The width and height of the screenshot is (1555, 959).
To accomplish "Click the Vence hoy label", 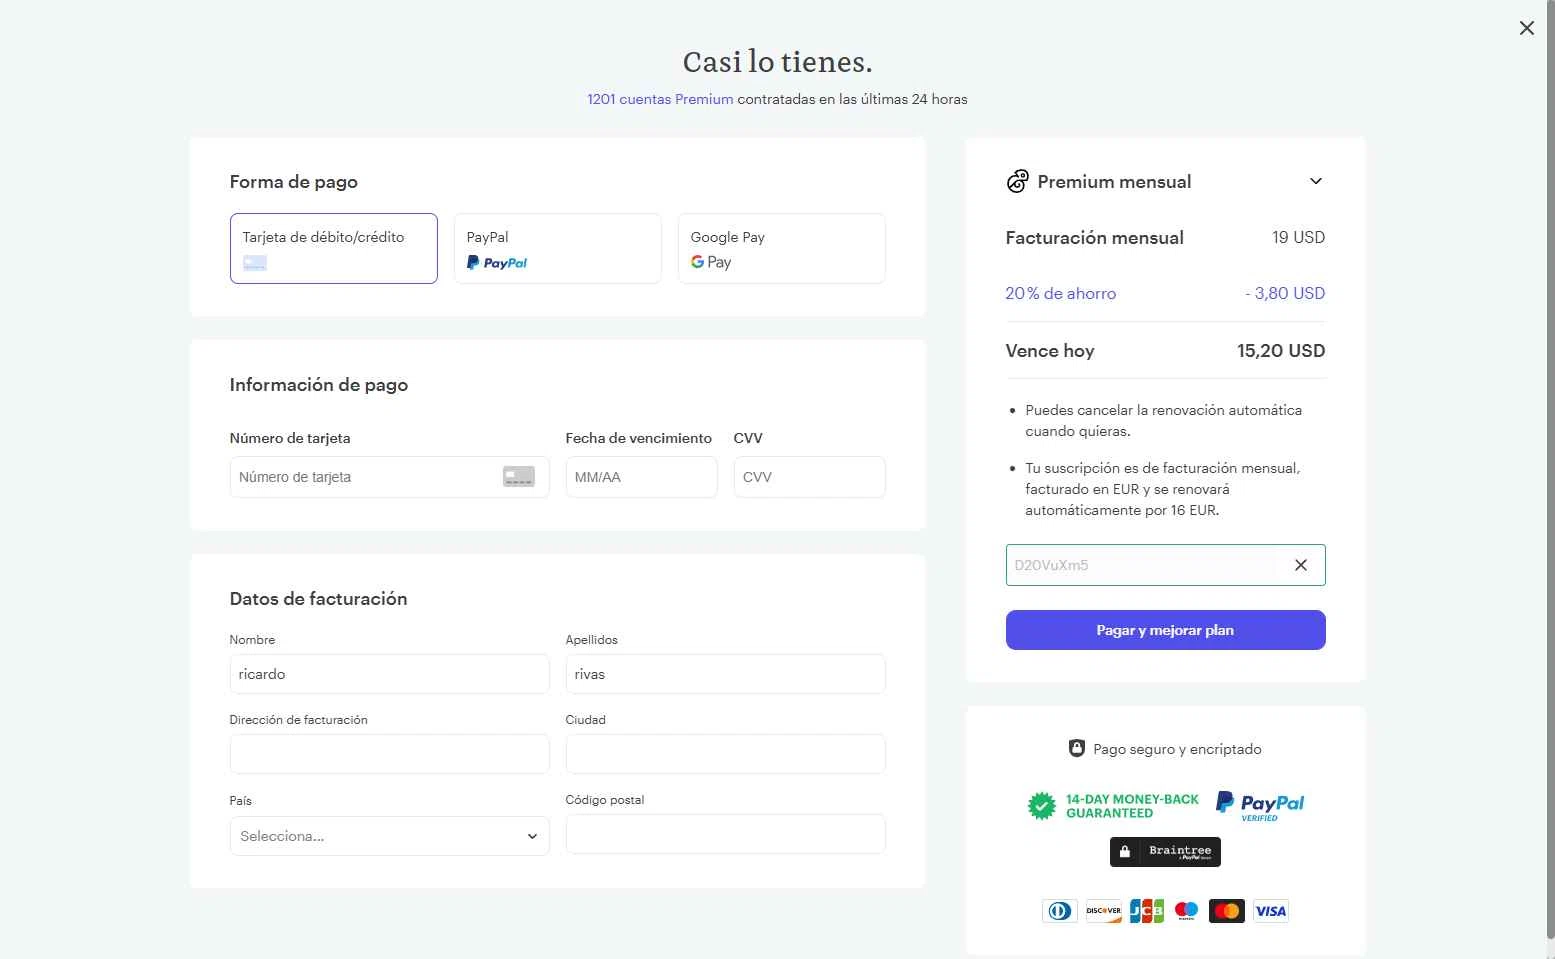I will click(1050, 351).
